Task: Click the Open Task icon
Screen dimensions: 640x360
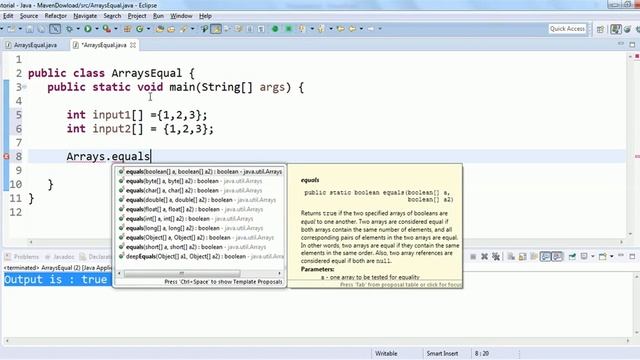Action: click(x=171, y=29)
